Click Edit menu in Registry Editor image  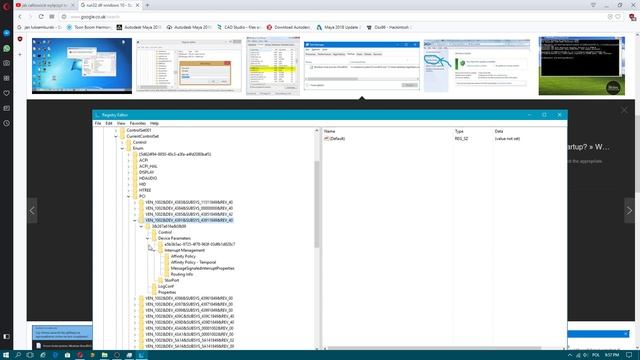[x=109, y=123]
